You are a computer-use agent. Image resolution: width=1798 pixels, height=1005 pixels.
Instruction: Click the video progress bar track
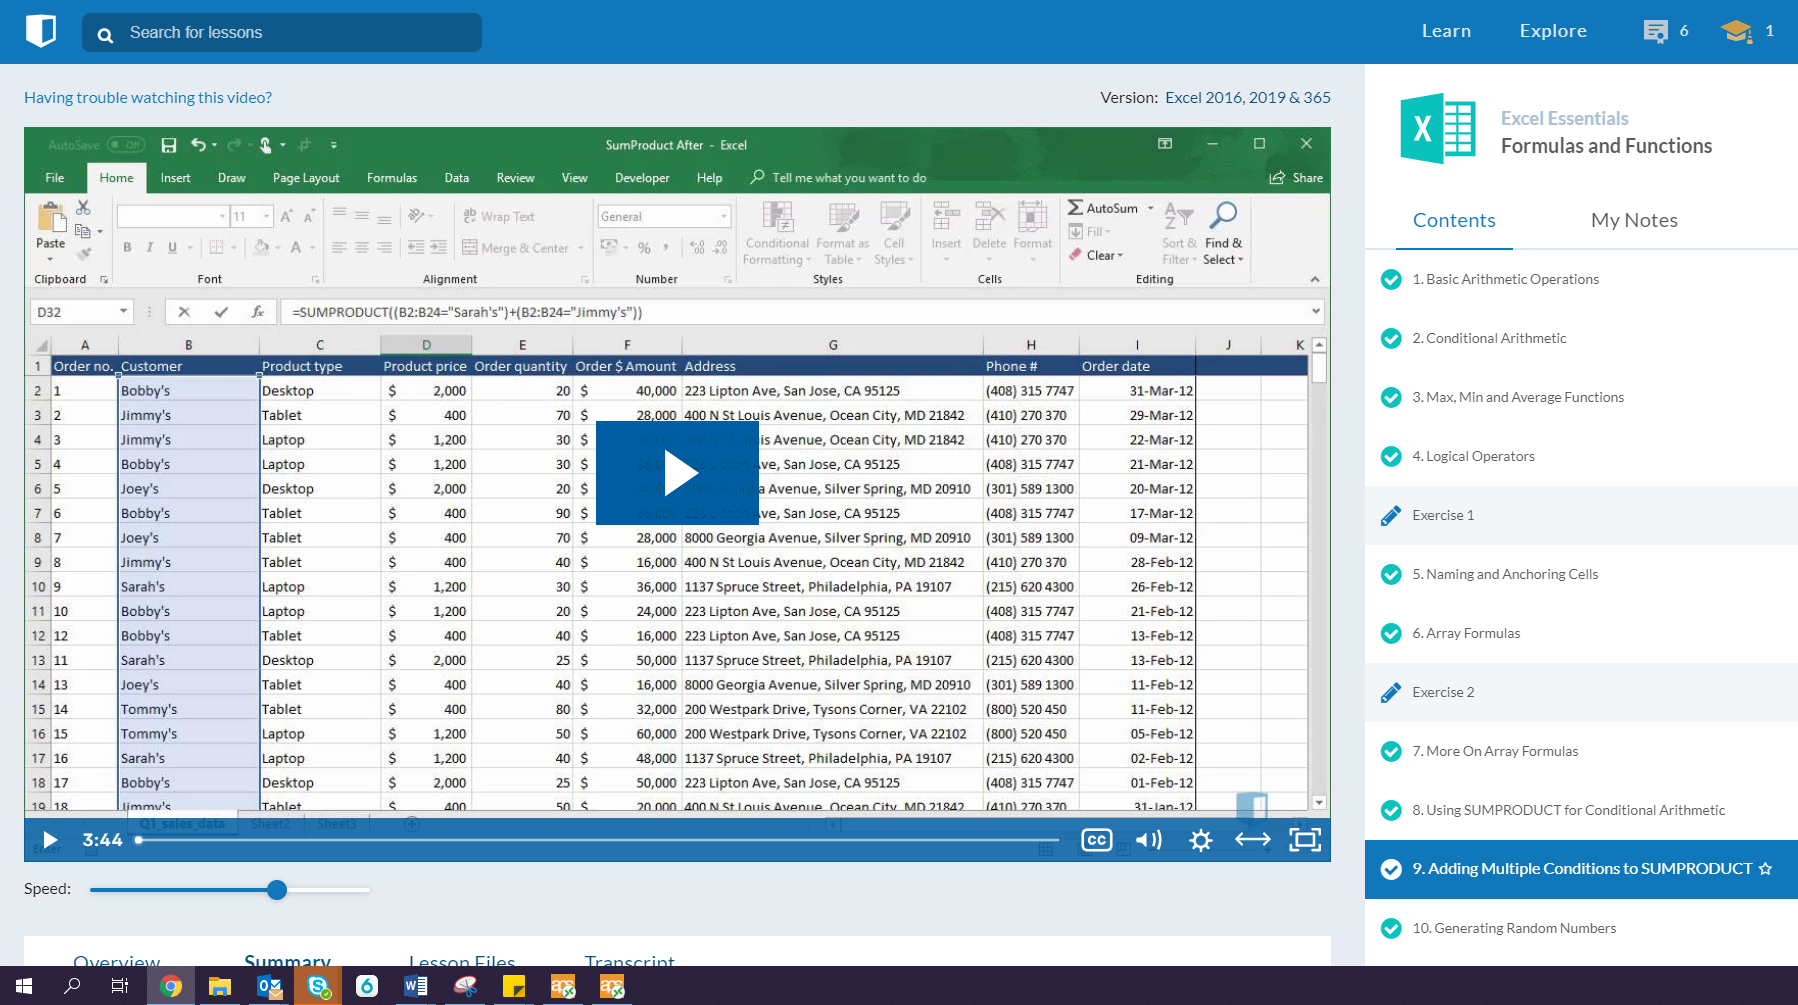tap(598, 840)
